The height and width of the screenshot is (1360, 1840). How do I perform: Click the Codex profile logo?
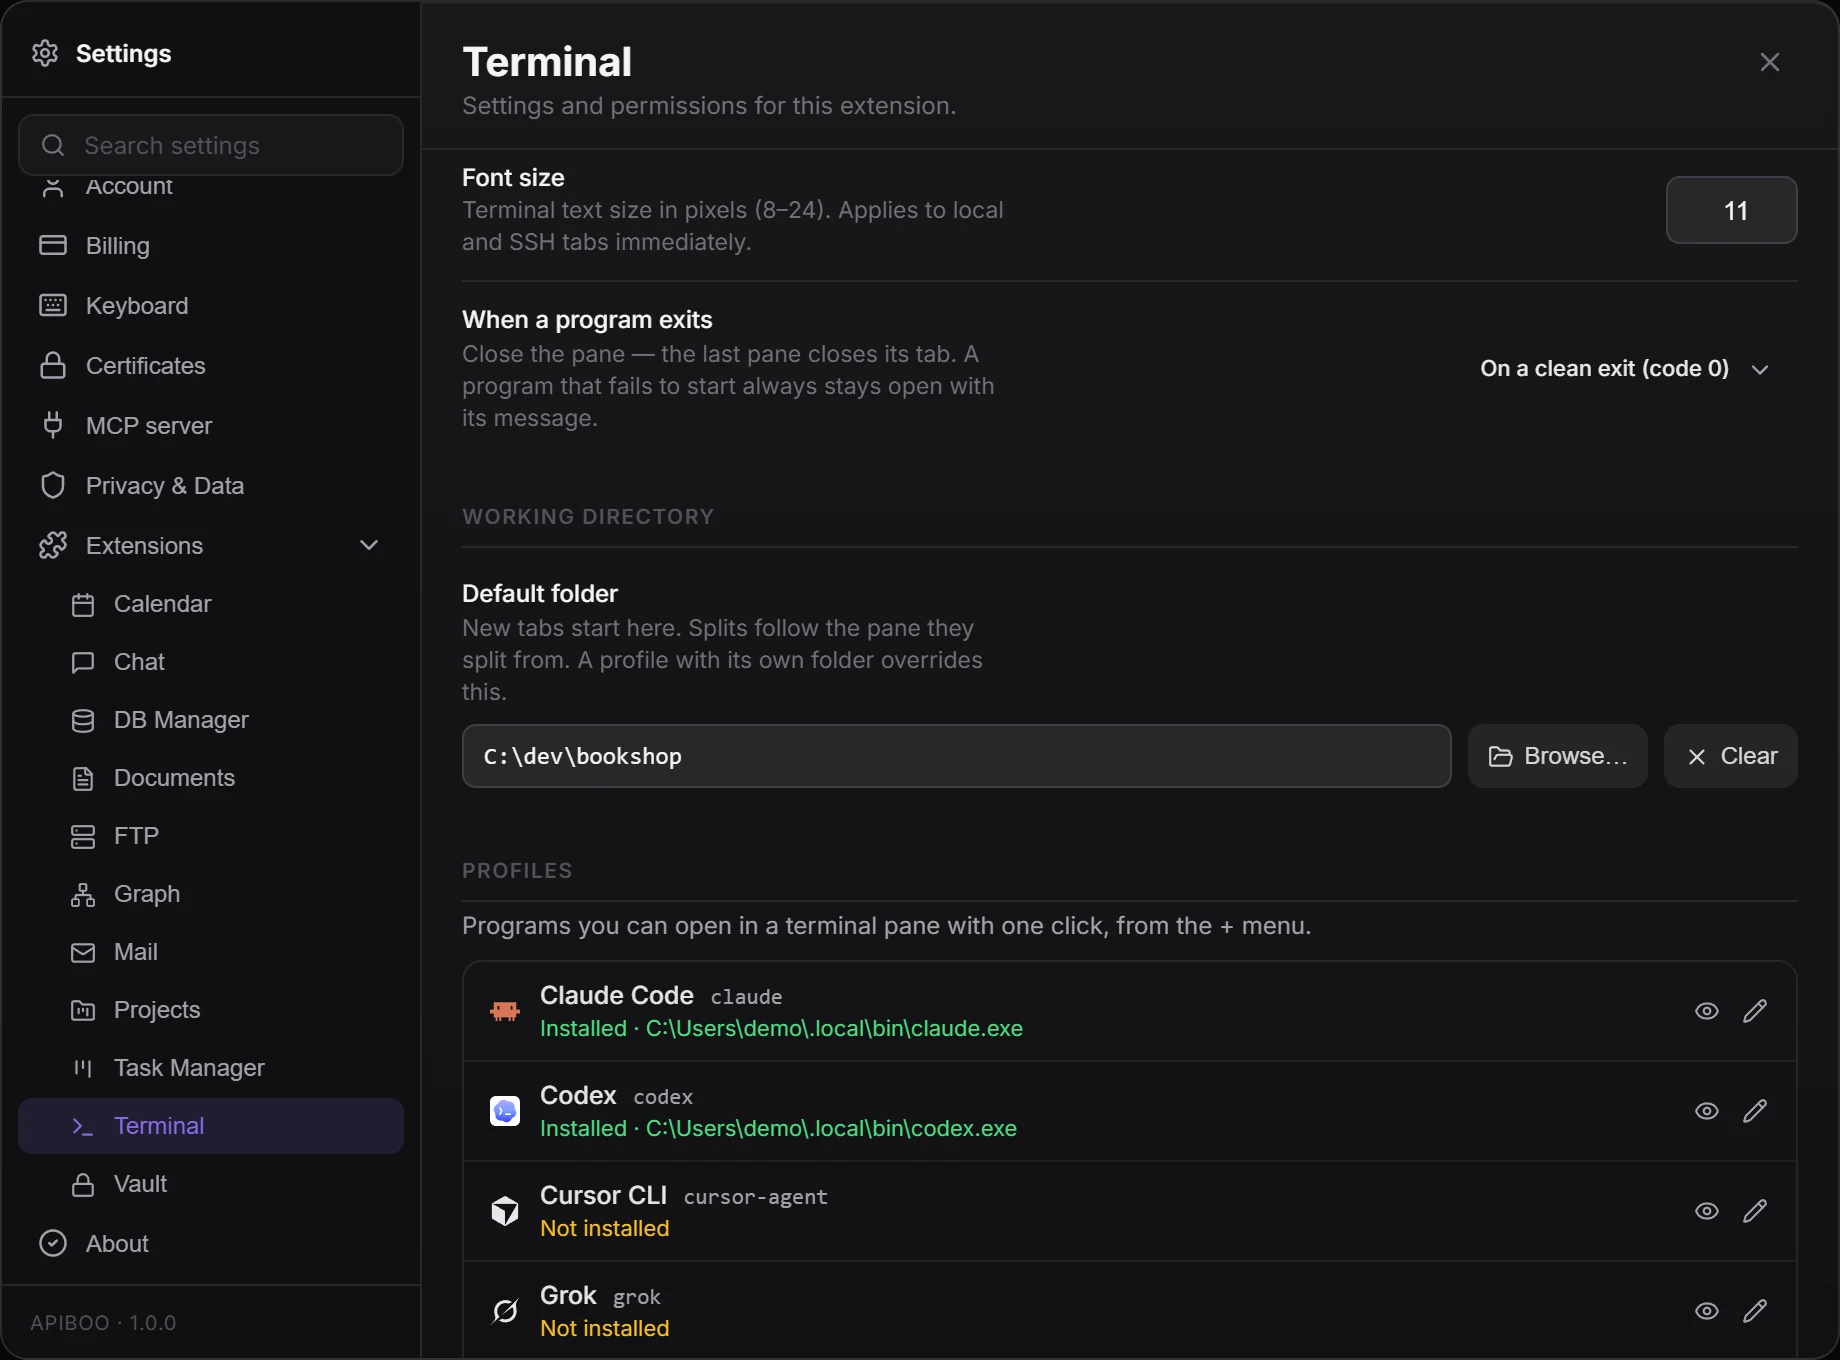pos(505,1111)
